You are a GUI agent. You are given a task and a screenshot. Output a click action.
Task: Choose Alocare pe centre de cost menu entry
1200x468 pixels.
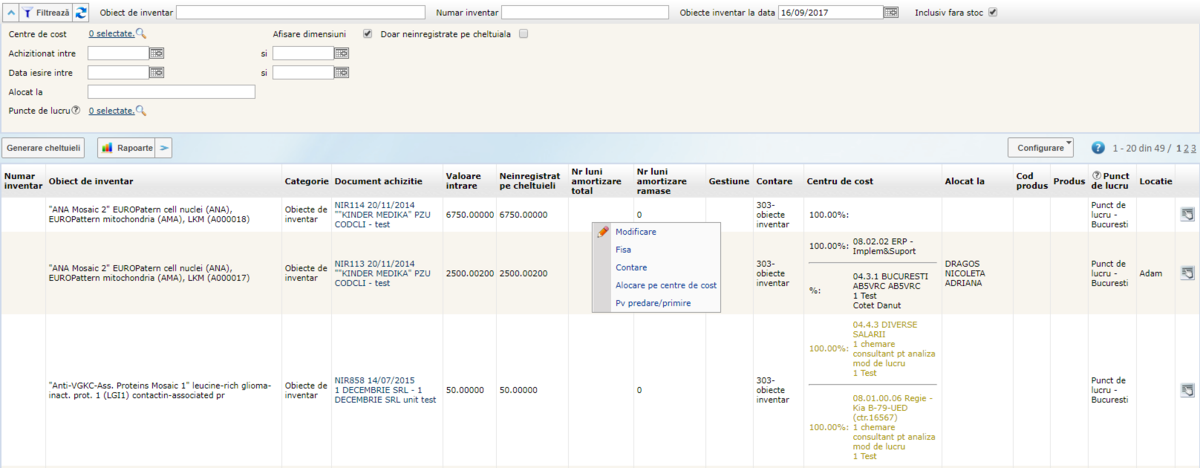(x=666, y=285)
